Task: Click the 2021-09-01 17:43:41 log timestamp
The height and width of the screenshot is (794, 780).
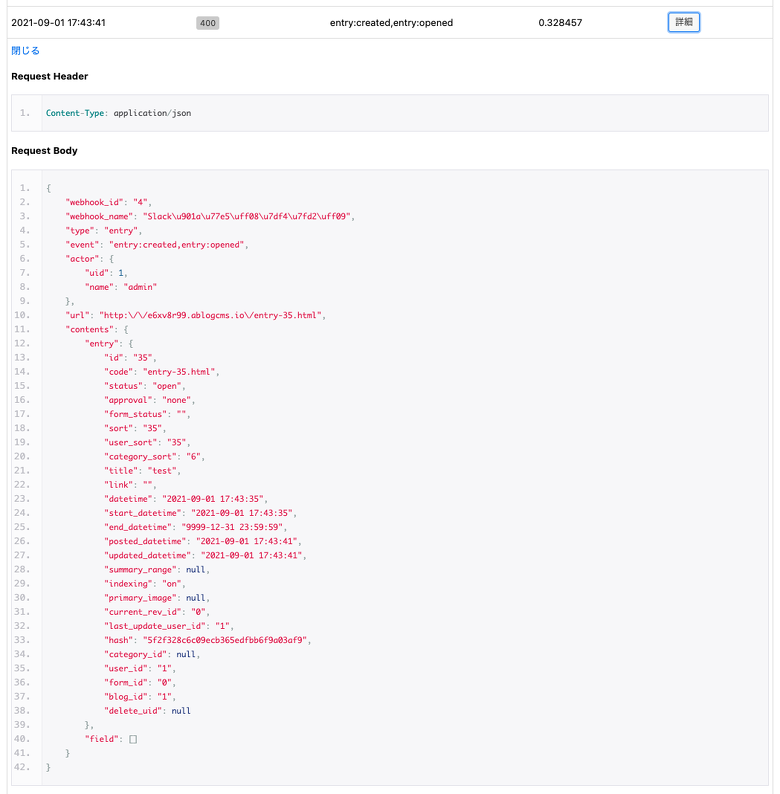Action: point(58,22)
